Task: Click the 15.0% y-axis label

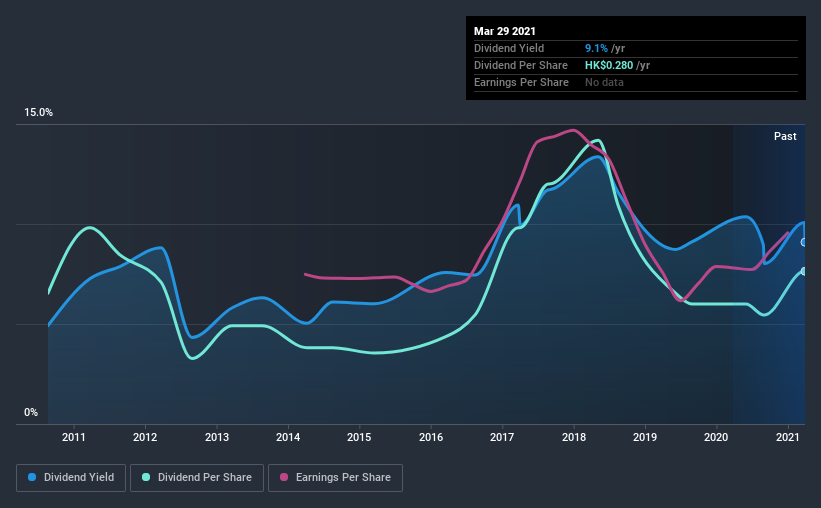Action: tap(38, 113)
